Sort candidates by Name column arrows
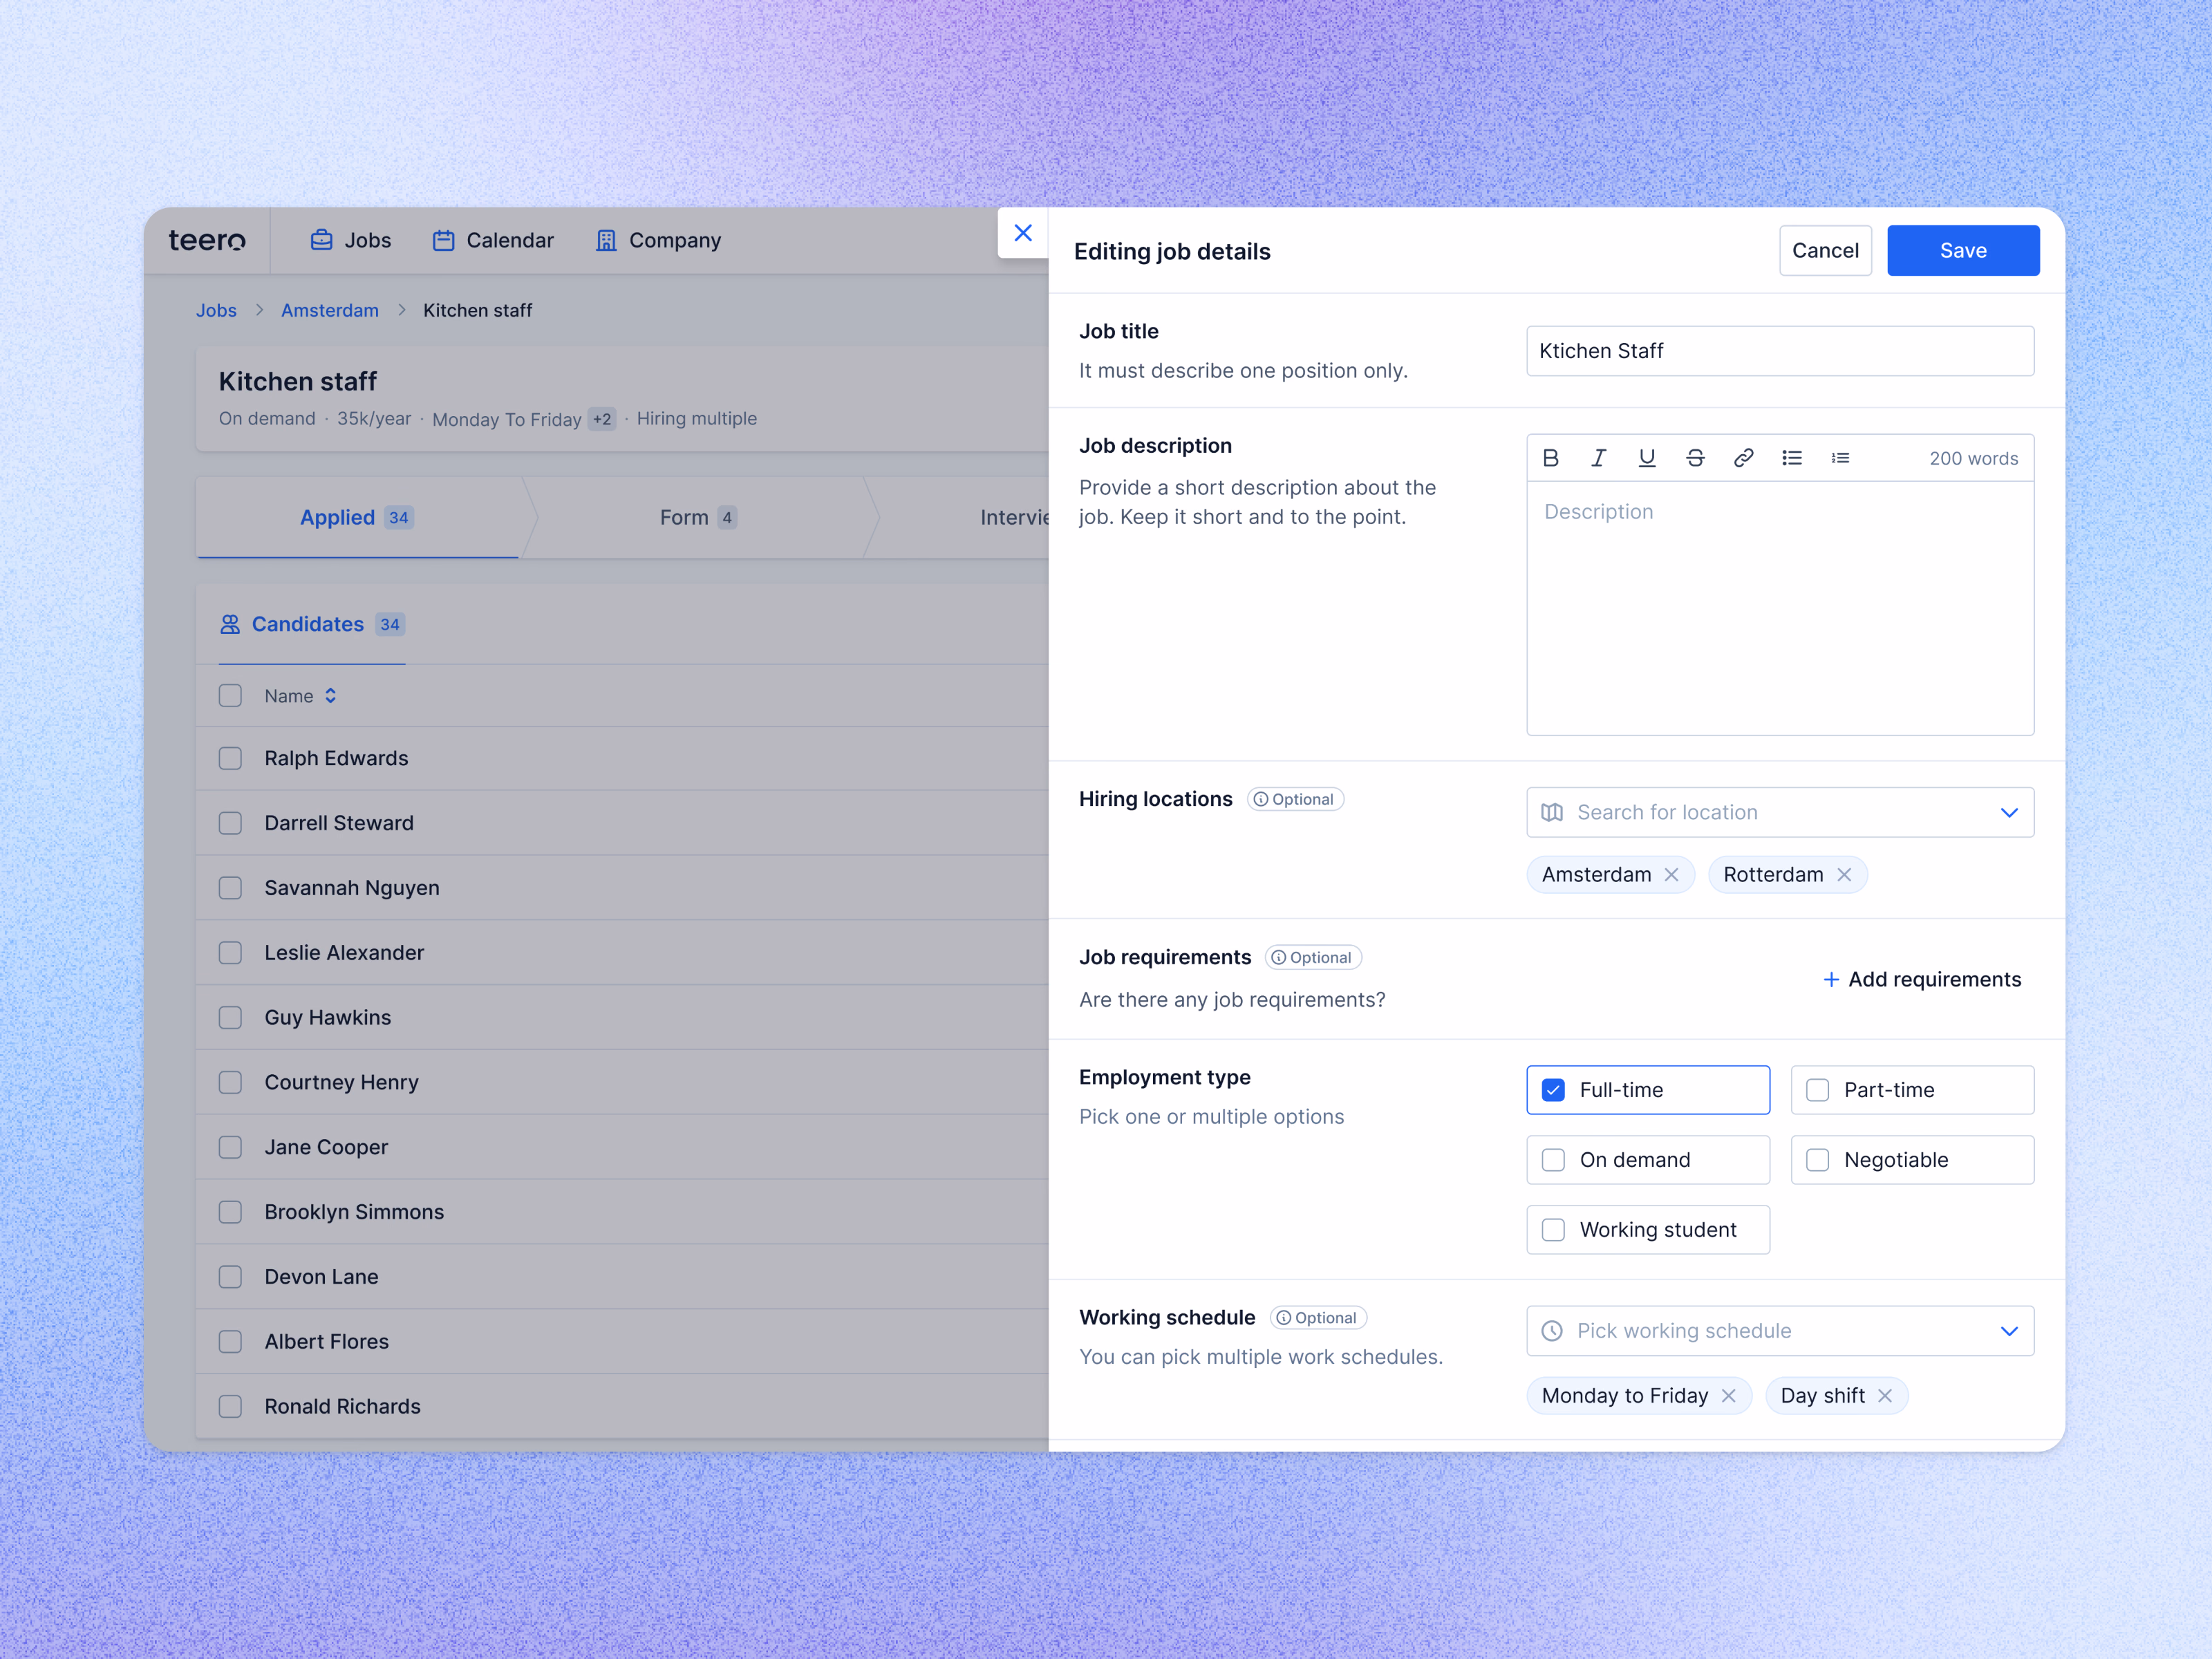This screenshot has width=2212, height=1659. [330, 696]
